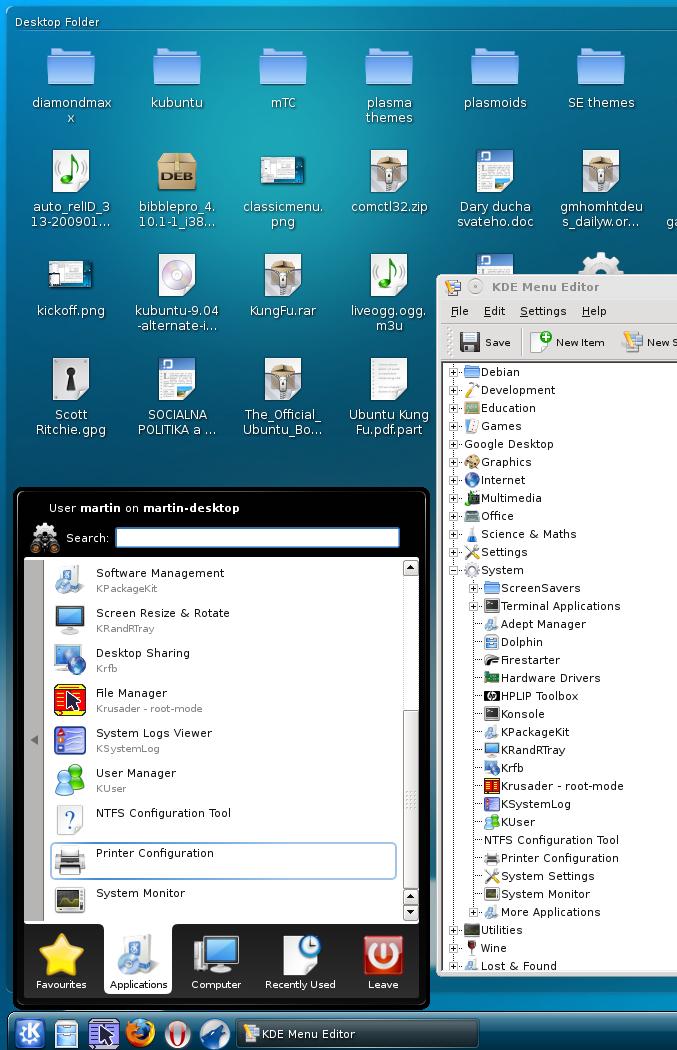The image size is (677, 1050).
Task: Switch to the Favourites tab
Action: [60, 962]
